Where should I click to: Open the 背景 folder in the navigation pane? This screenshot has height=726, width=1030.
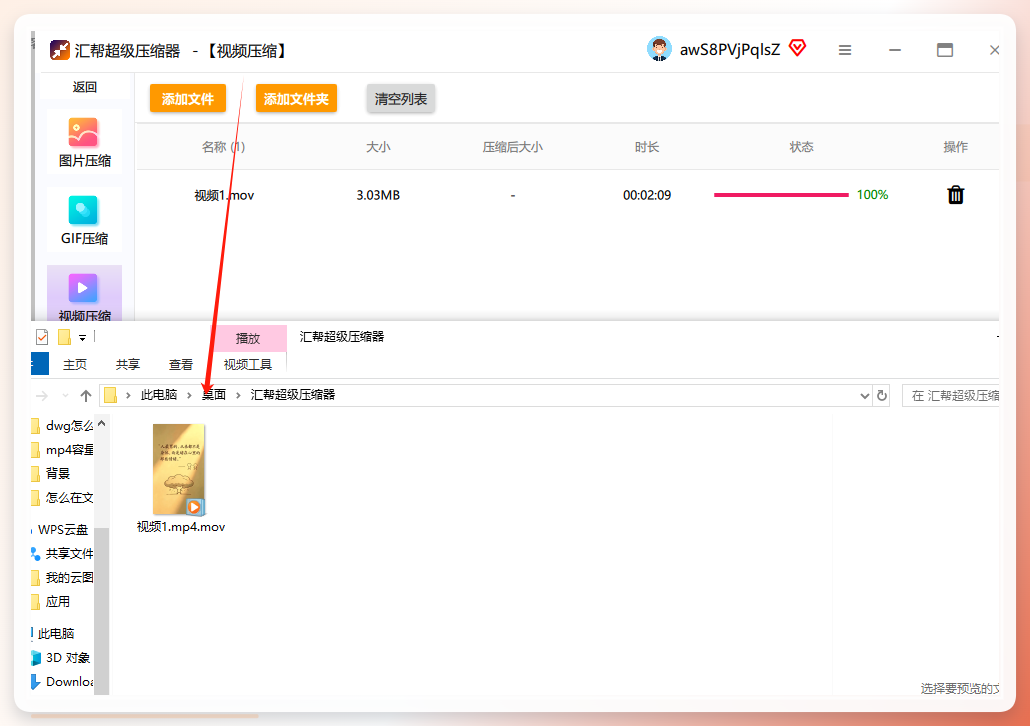click(58, 473)
